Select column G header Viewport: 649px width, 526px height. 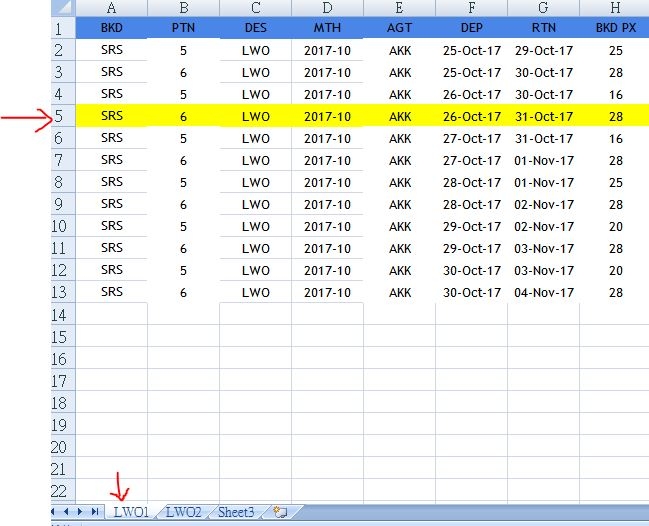[x=543, y=8]
